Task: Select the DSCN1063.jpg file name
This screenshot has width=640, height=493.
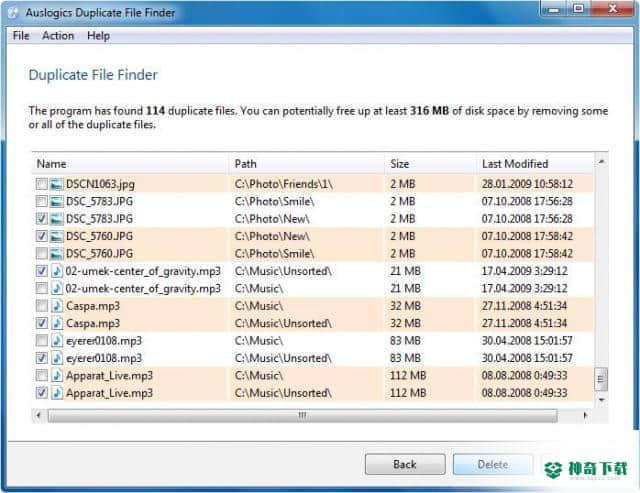Action: tap(100, 184)
